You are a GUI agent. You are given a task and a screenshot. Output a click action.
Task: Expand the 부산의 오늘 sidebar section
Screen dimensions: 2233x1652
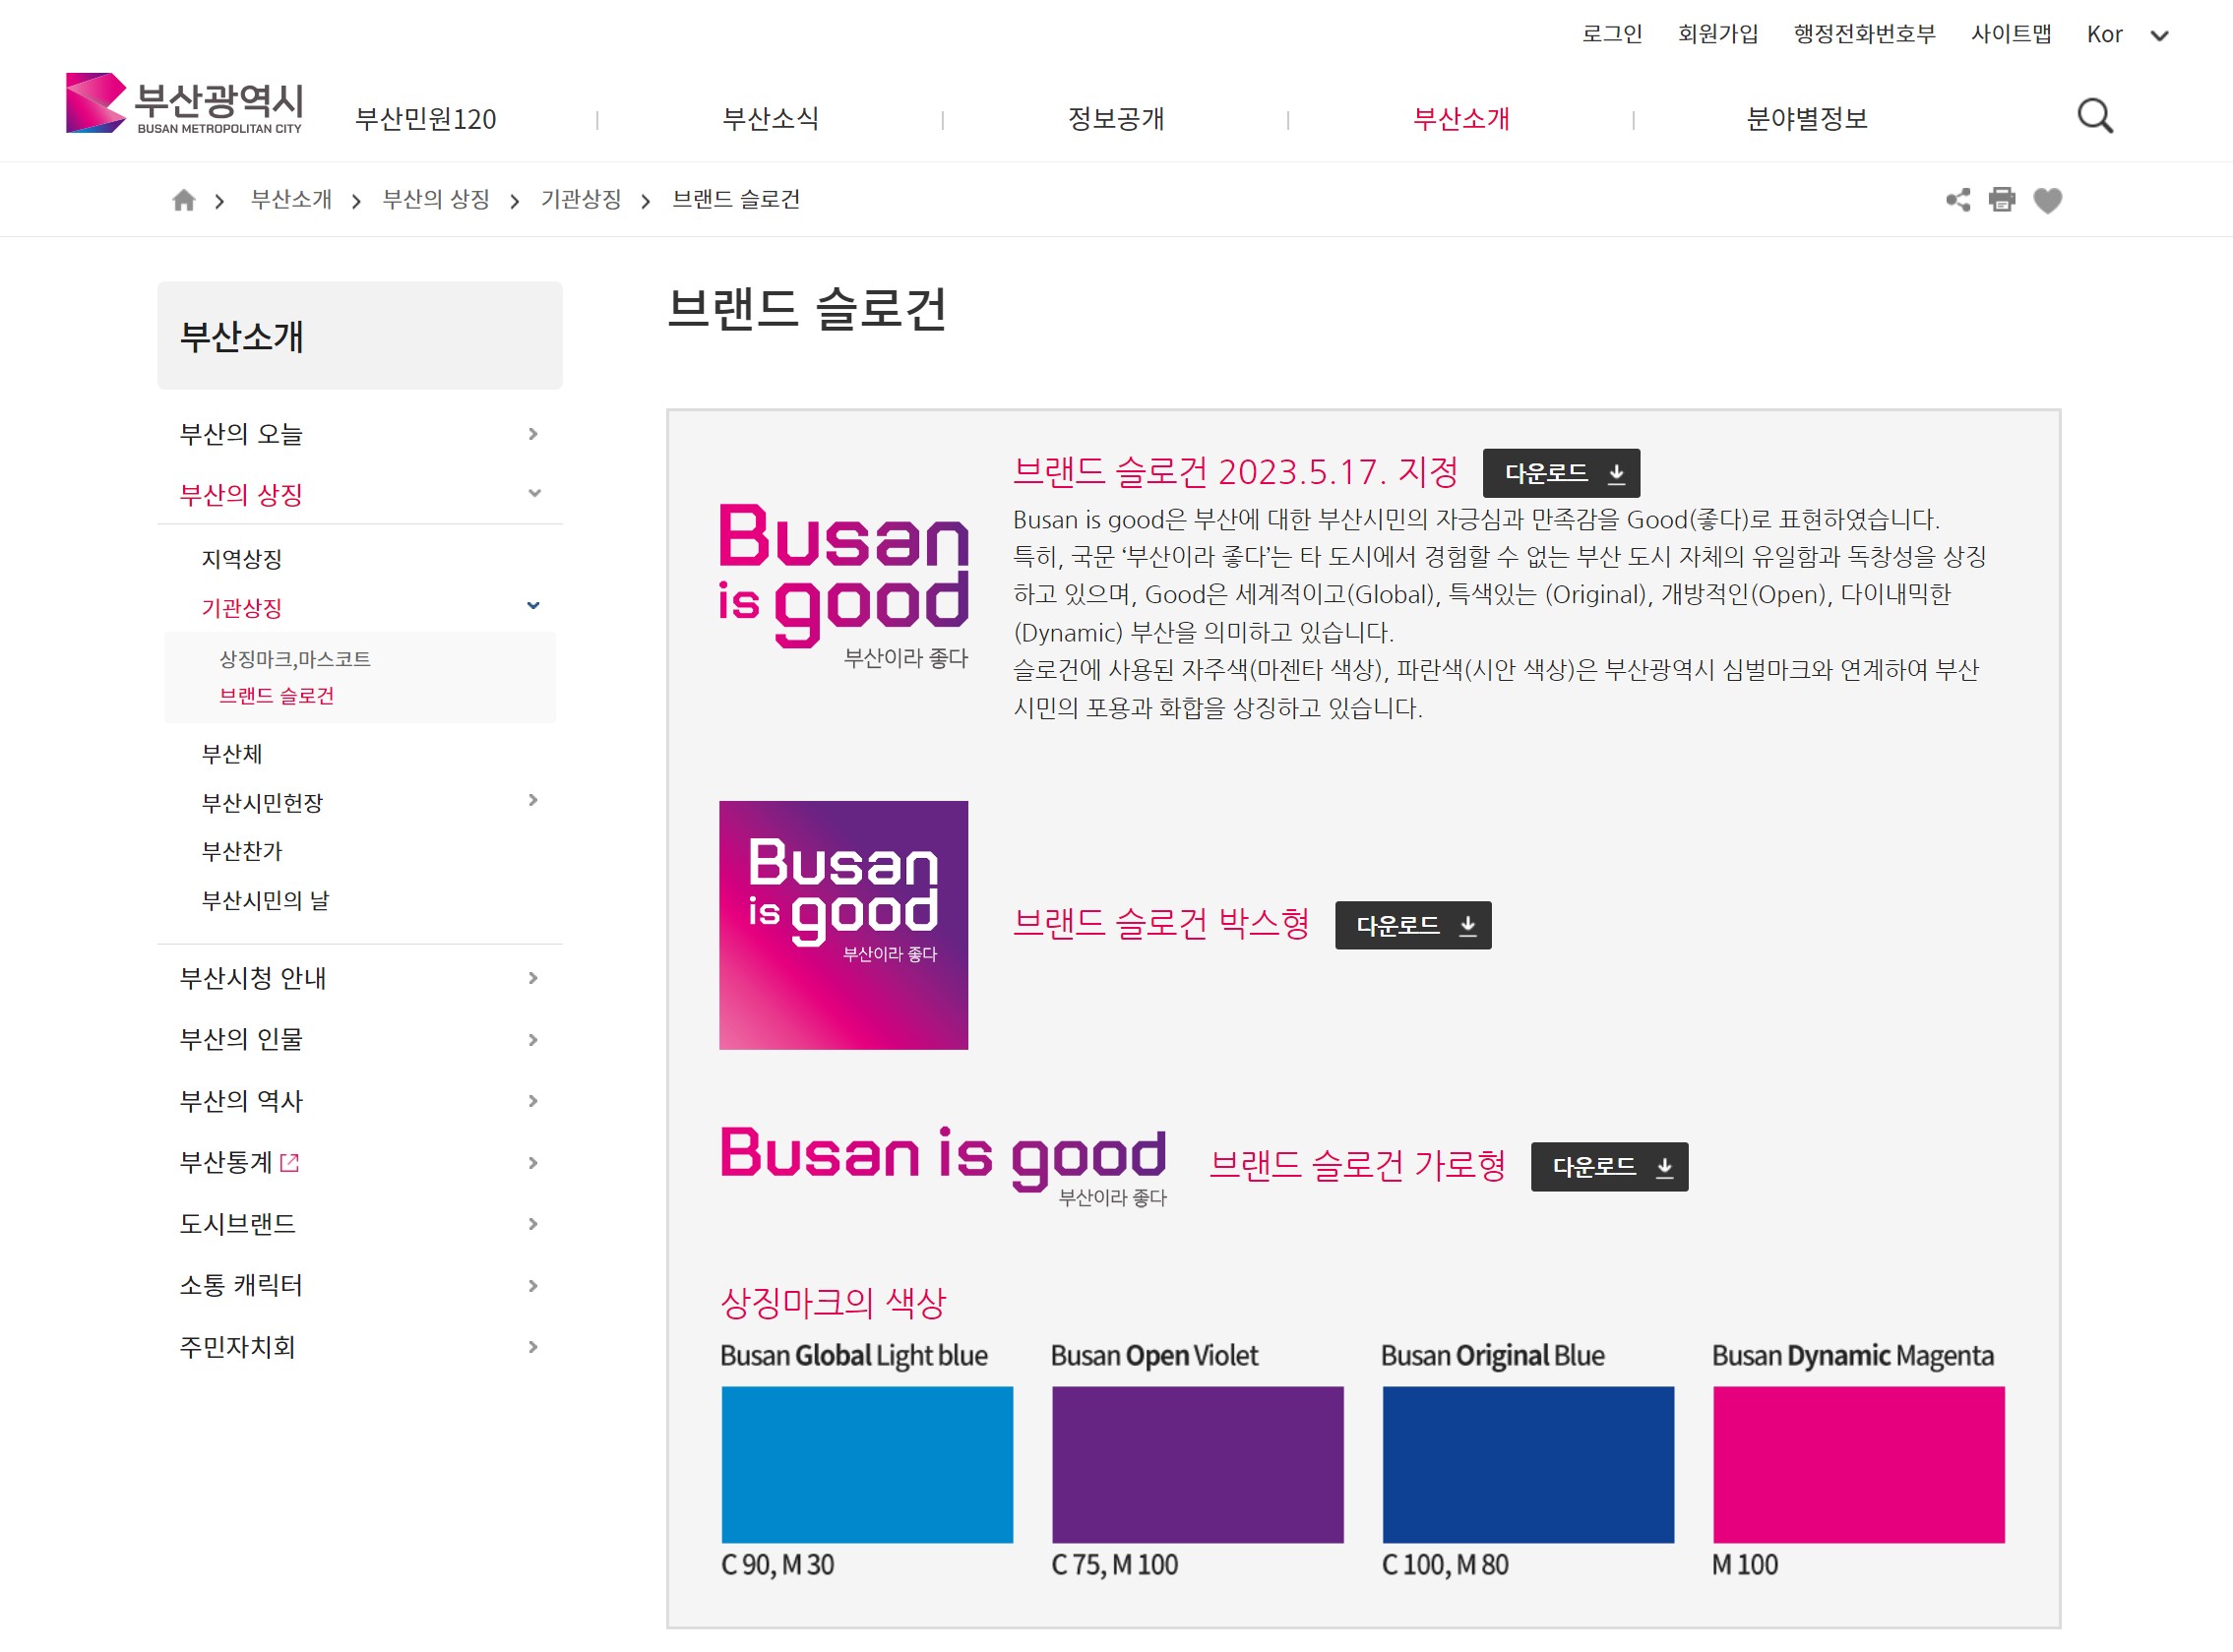pos(533,434)
